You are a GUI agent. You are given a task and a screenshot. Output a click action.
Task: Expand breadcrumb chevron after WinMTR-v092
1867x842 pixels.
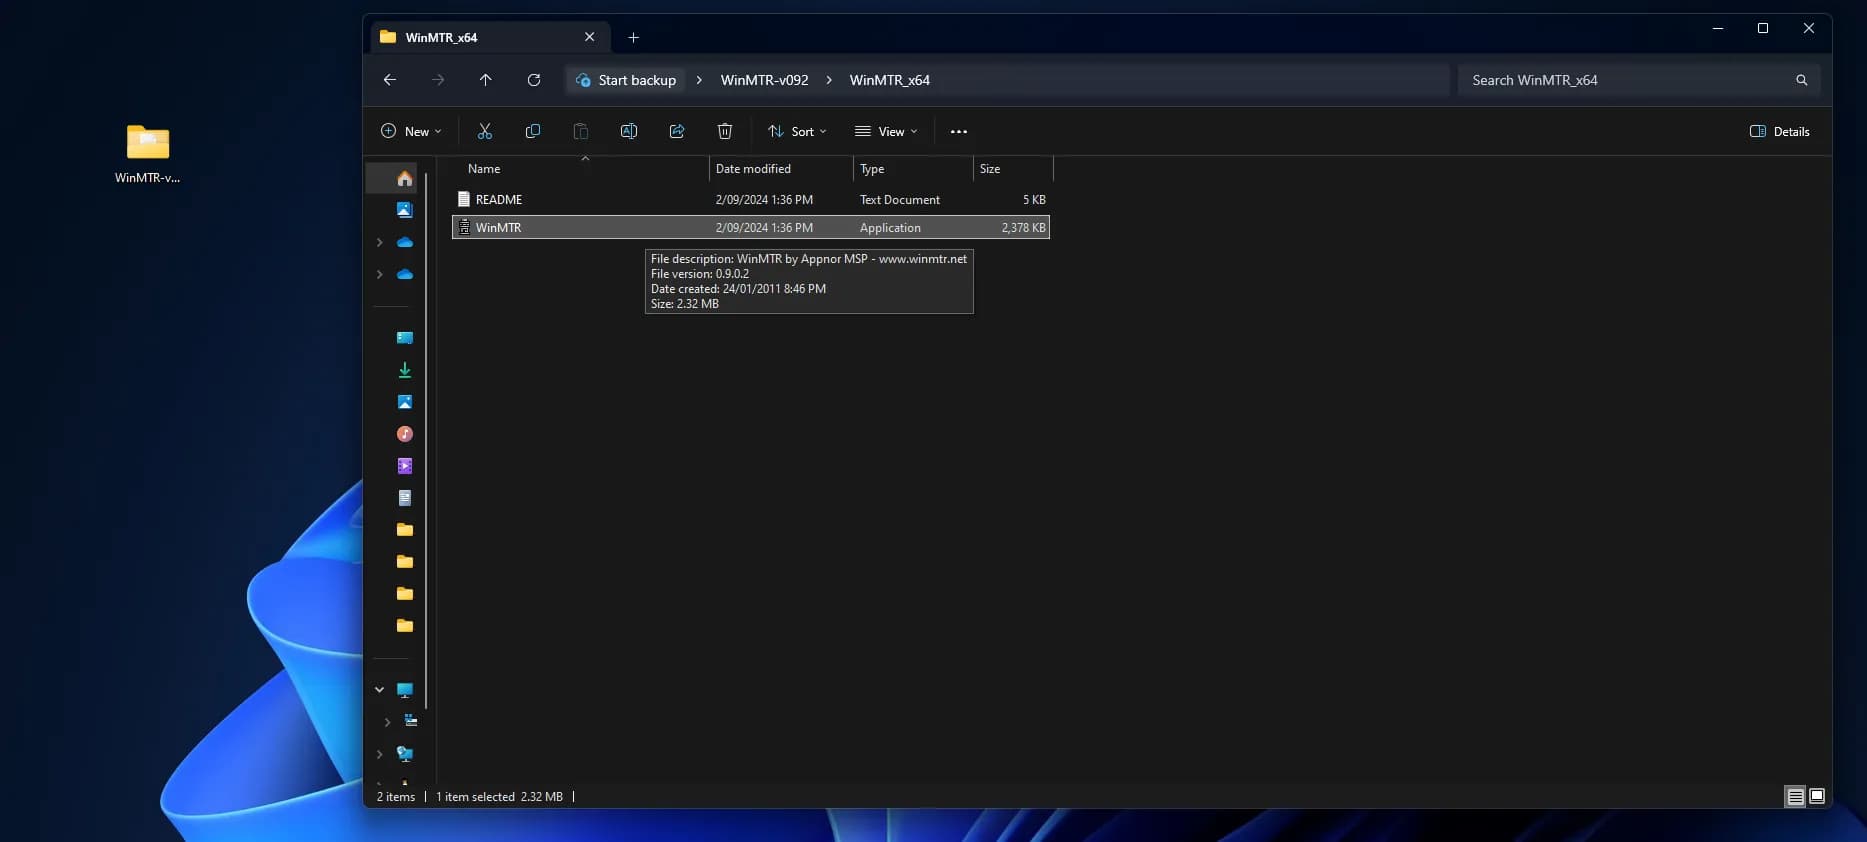point(829,80)
